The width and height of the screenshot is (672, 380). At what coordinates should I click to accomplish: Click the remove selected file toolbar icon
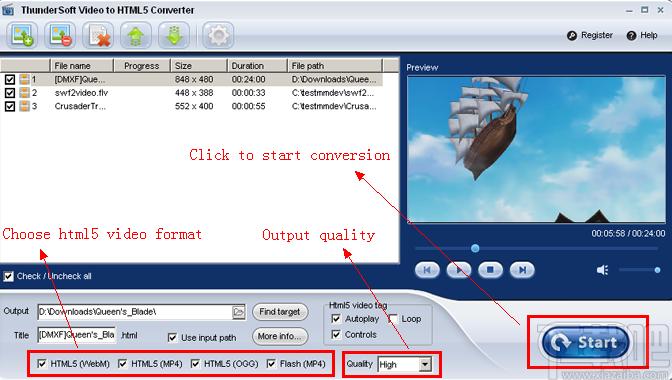pyautogui.click(x=60, y=35)
